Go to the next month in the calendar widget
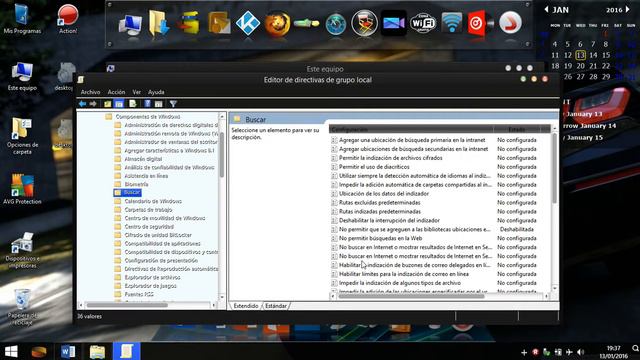This screenshot has height=360, width=640. 628,9
